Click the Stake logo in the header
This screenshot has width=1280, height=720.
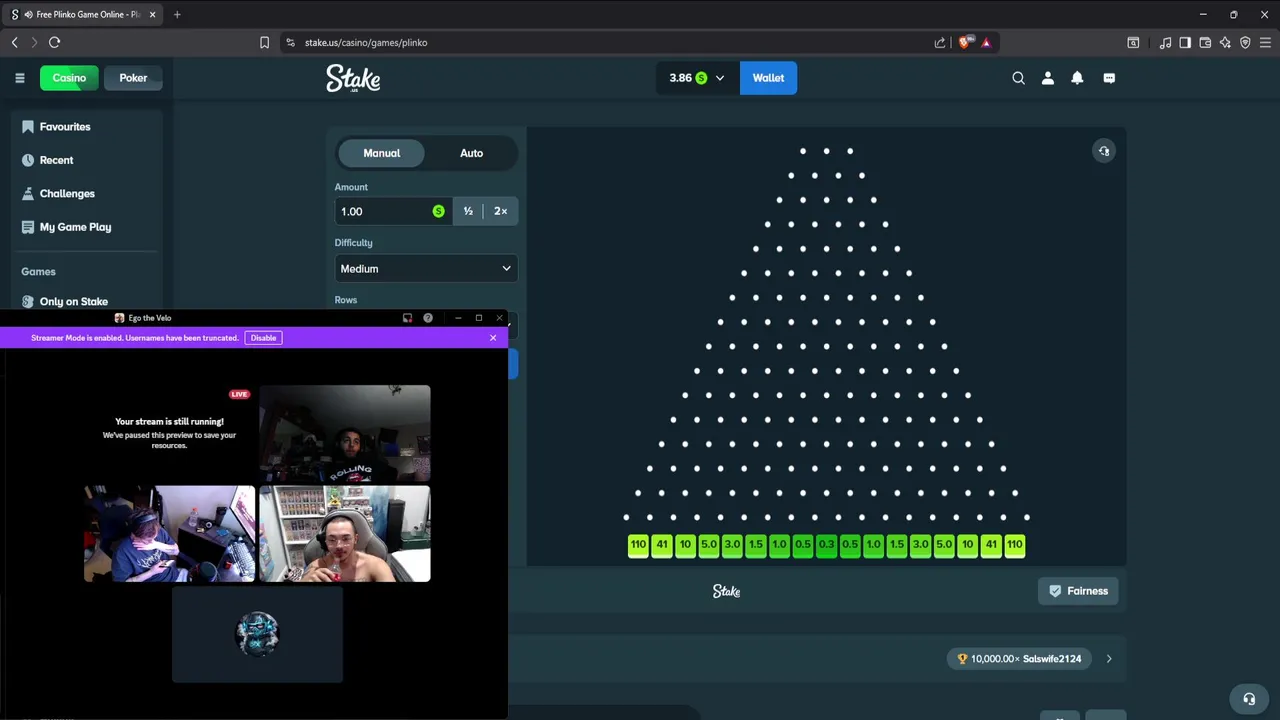(x=353, y=78)
